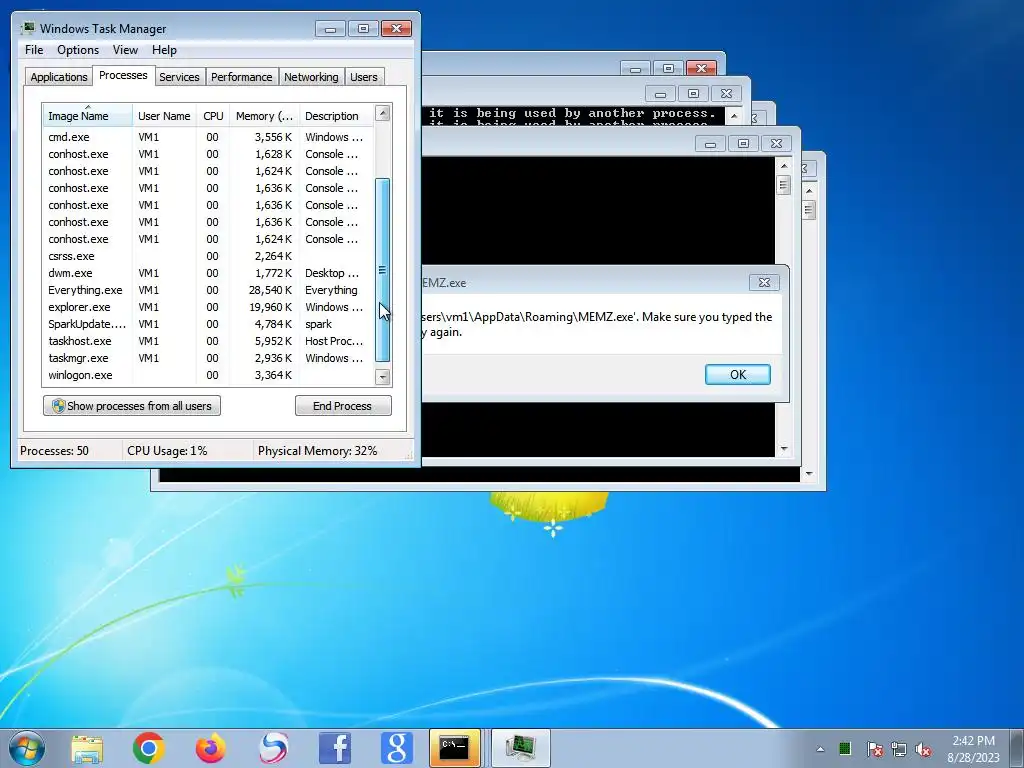Switch to the Users tab
1024x768 pixels.
pyautogui.click(x=363, y=77)
